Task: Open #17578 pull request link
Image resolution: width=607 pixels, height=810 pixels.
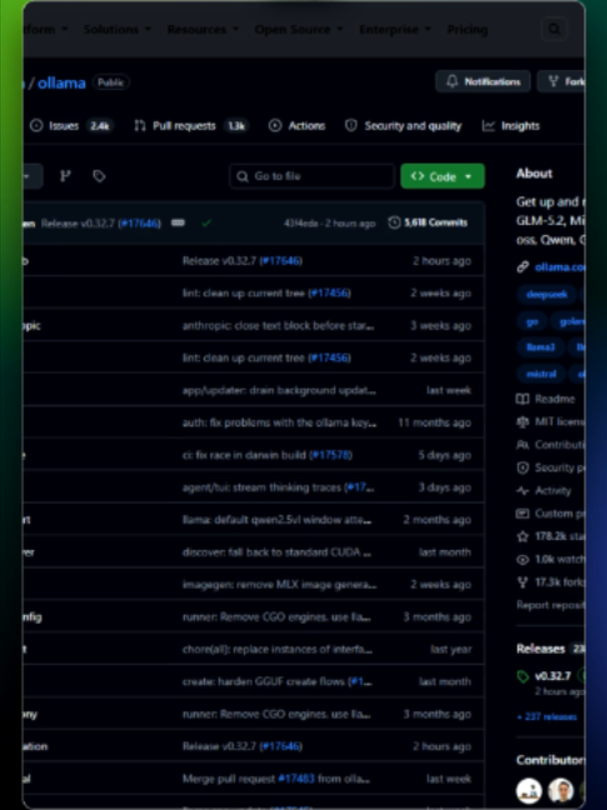Action: tap(331, 455)
